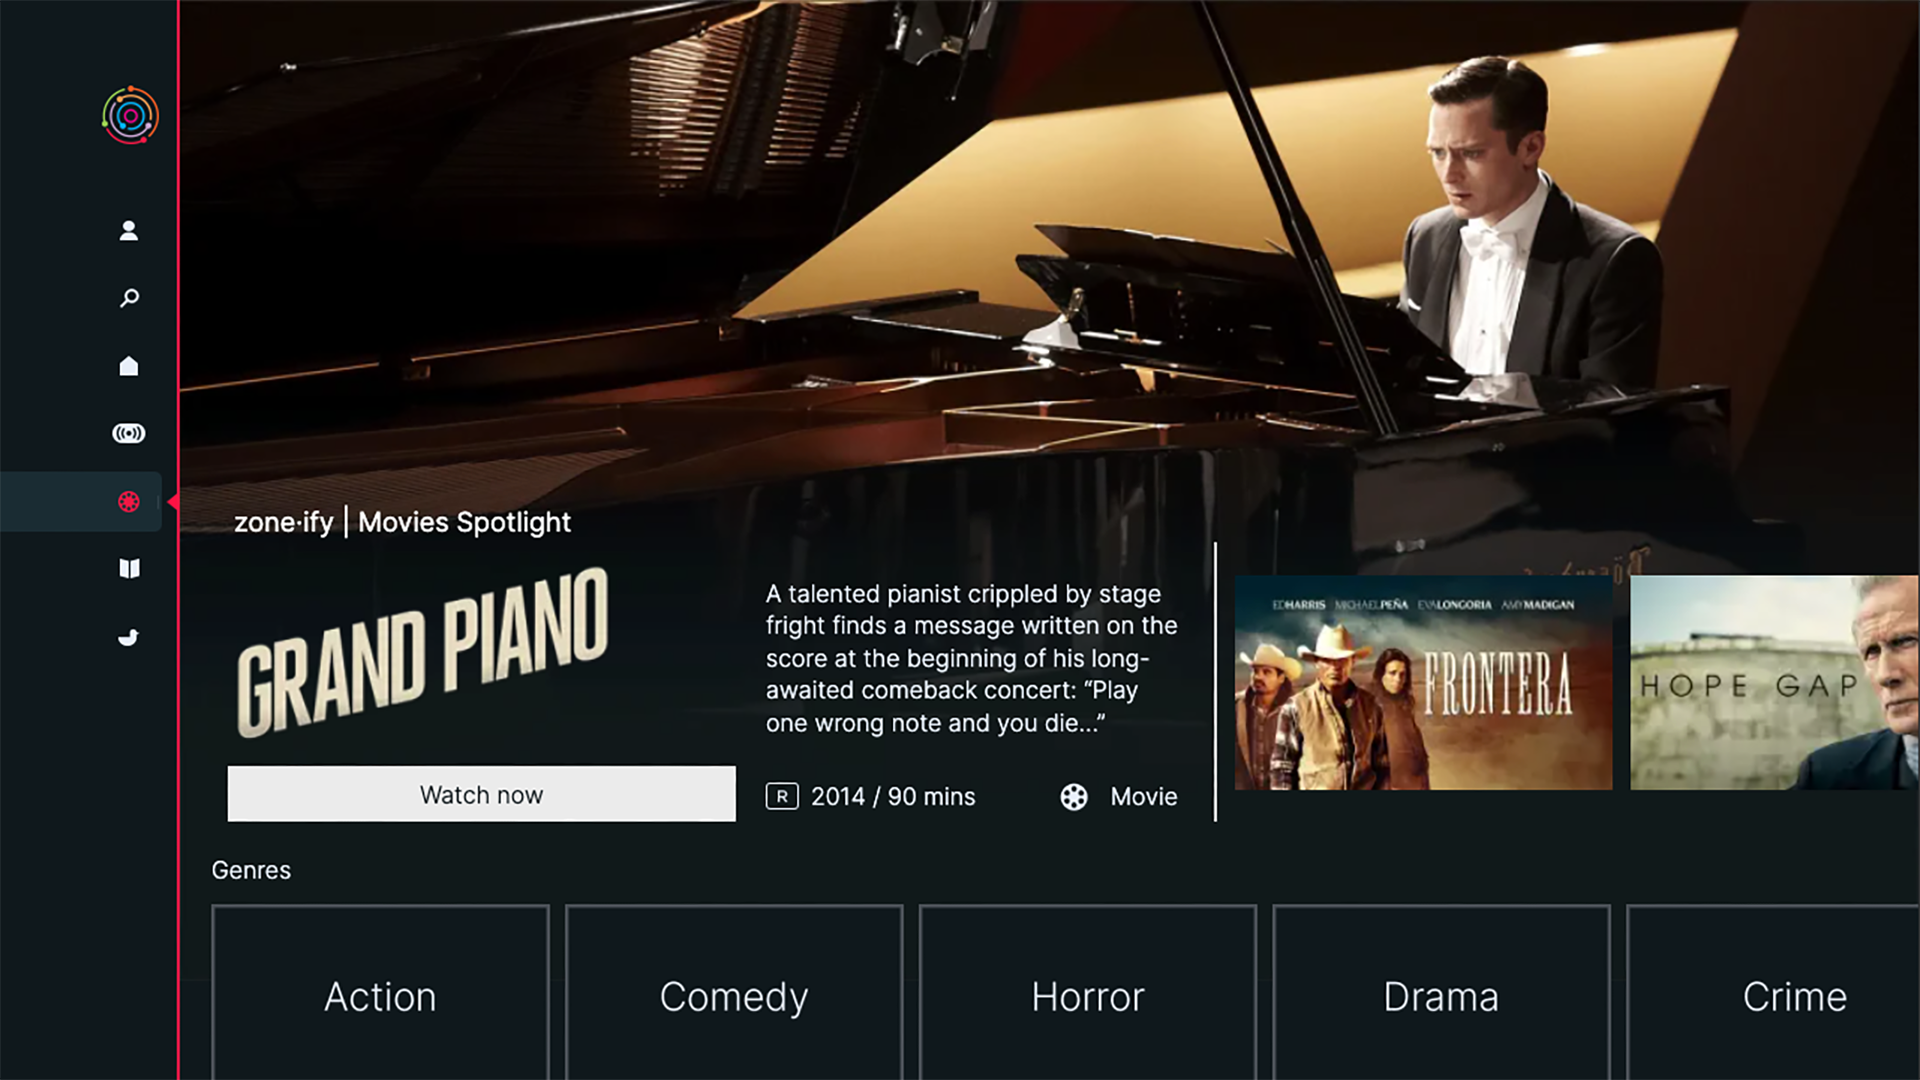Click the Movies Spotlight heading
The height and width of the screenshot is (1080, 1920).
point(464,522)
